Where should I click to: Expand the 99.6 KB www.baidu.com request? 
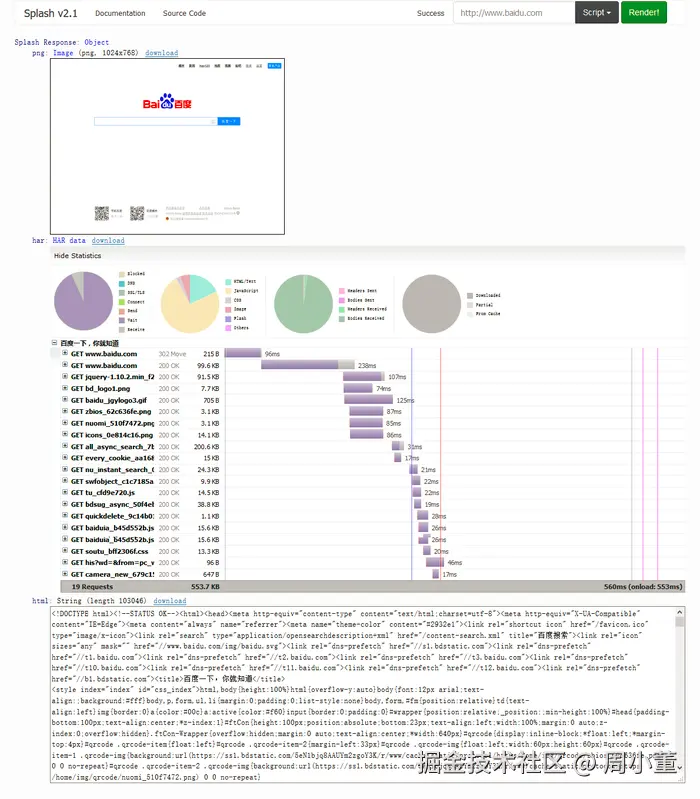(x=65, y=365)
